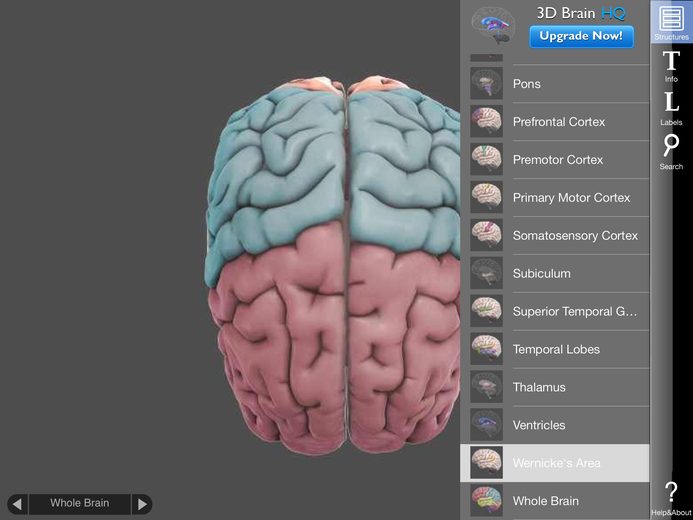Select the Wernicke's Area thumbnail
Screen dimensions: 693x520
click(486, 463)
